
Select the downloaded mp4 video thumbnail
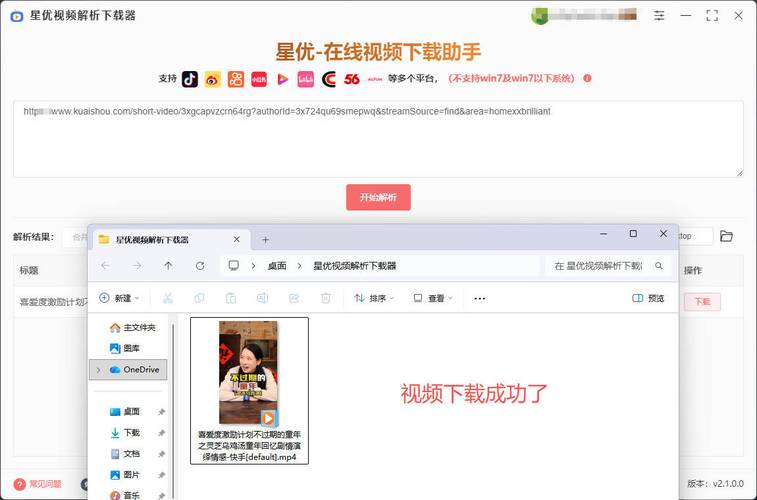(248, 373)
